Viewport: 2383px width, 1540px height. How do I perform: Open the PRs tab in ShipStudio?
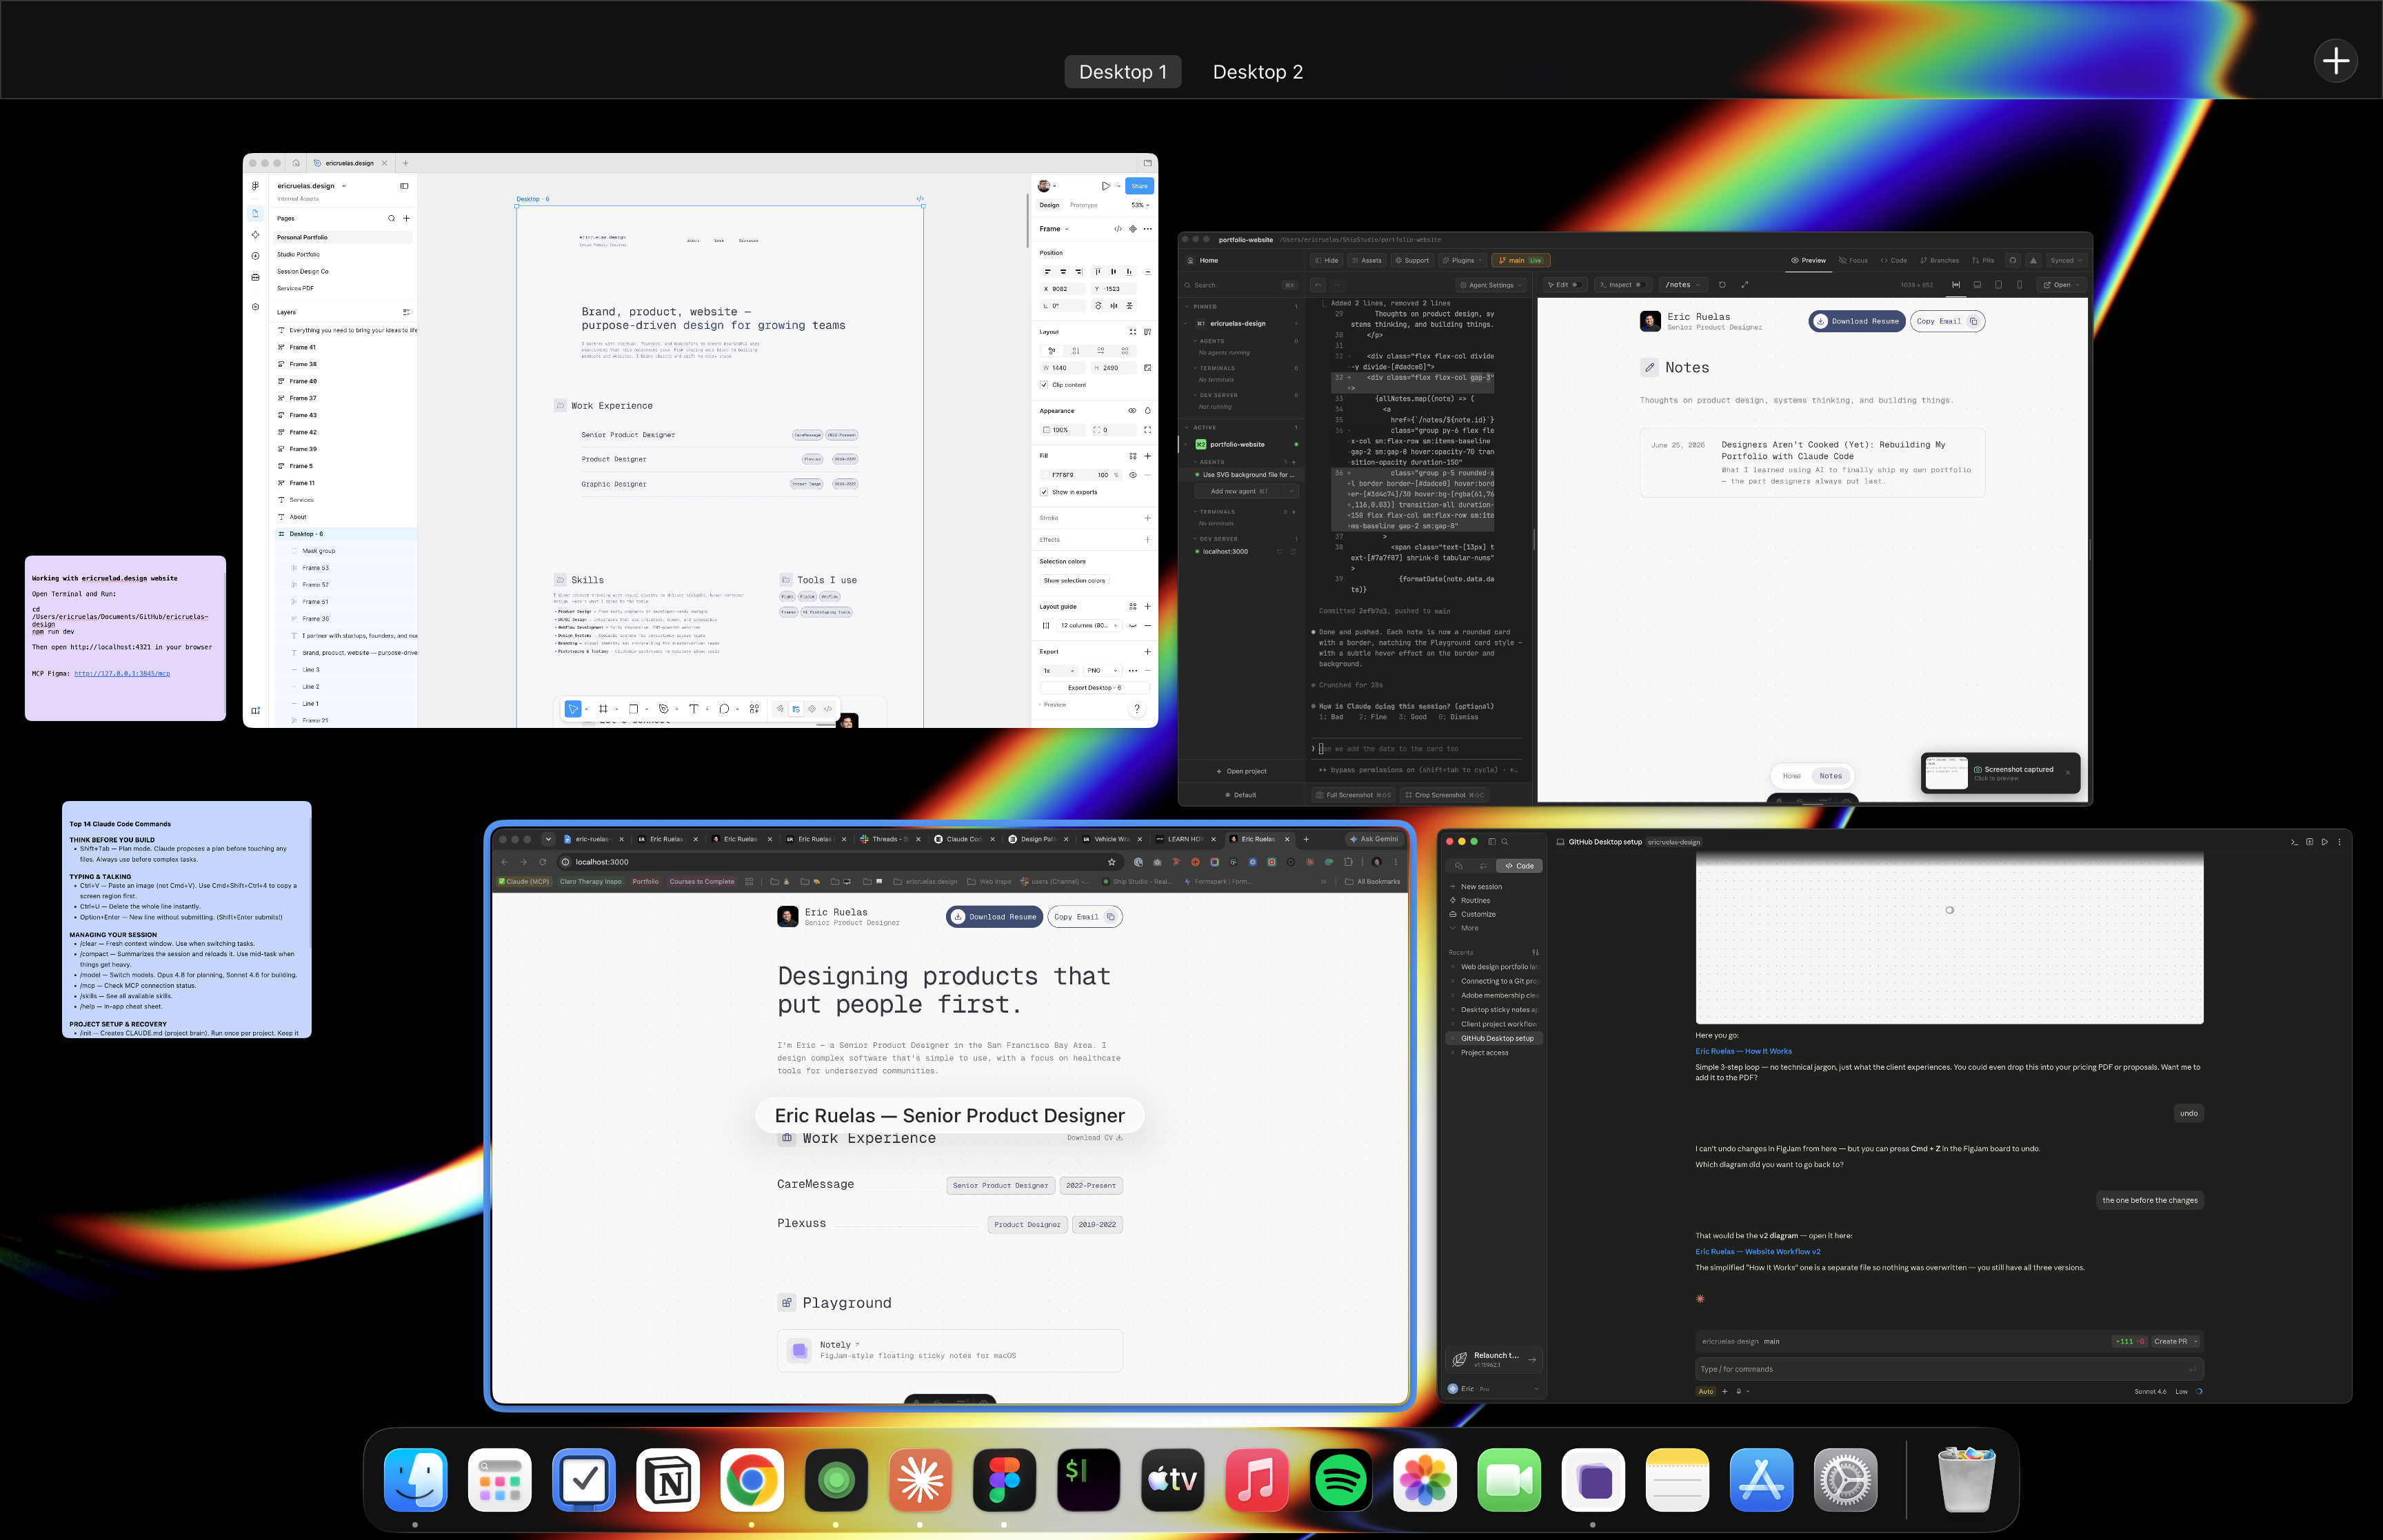[x=1983, y=260]
